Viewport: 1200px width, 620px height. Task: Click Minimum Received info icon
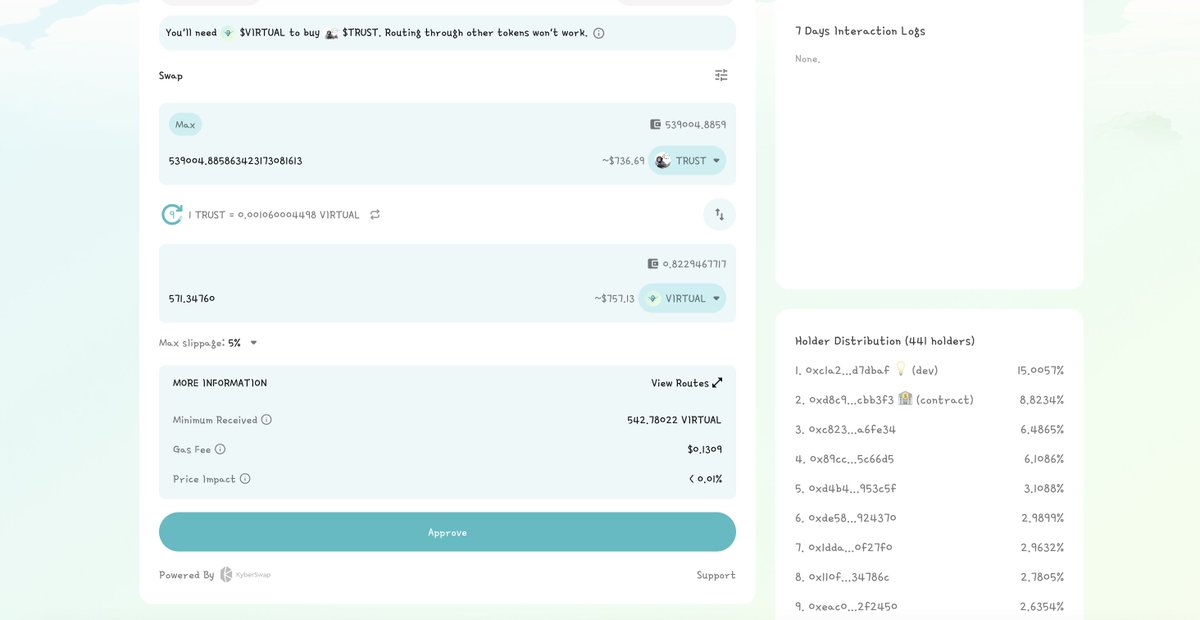click(x=266, y=420)
